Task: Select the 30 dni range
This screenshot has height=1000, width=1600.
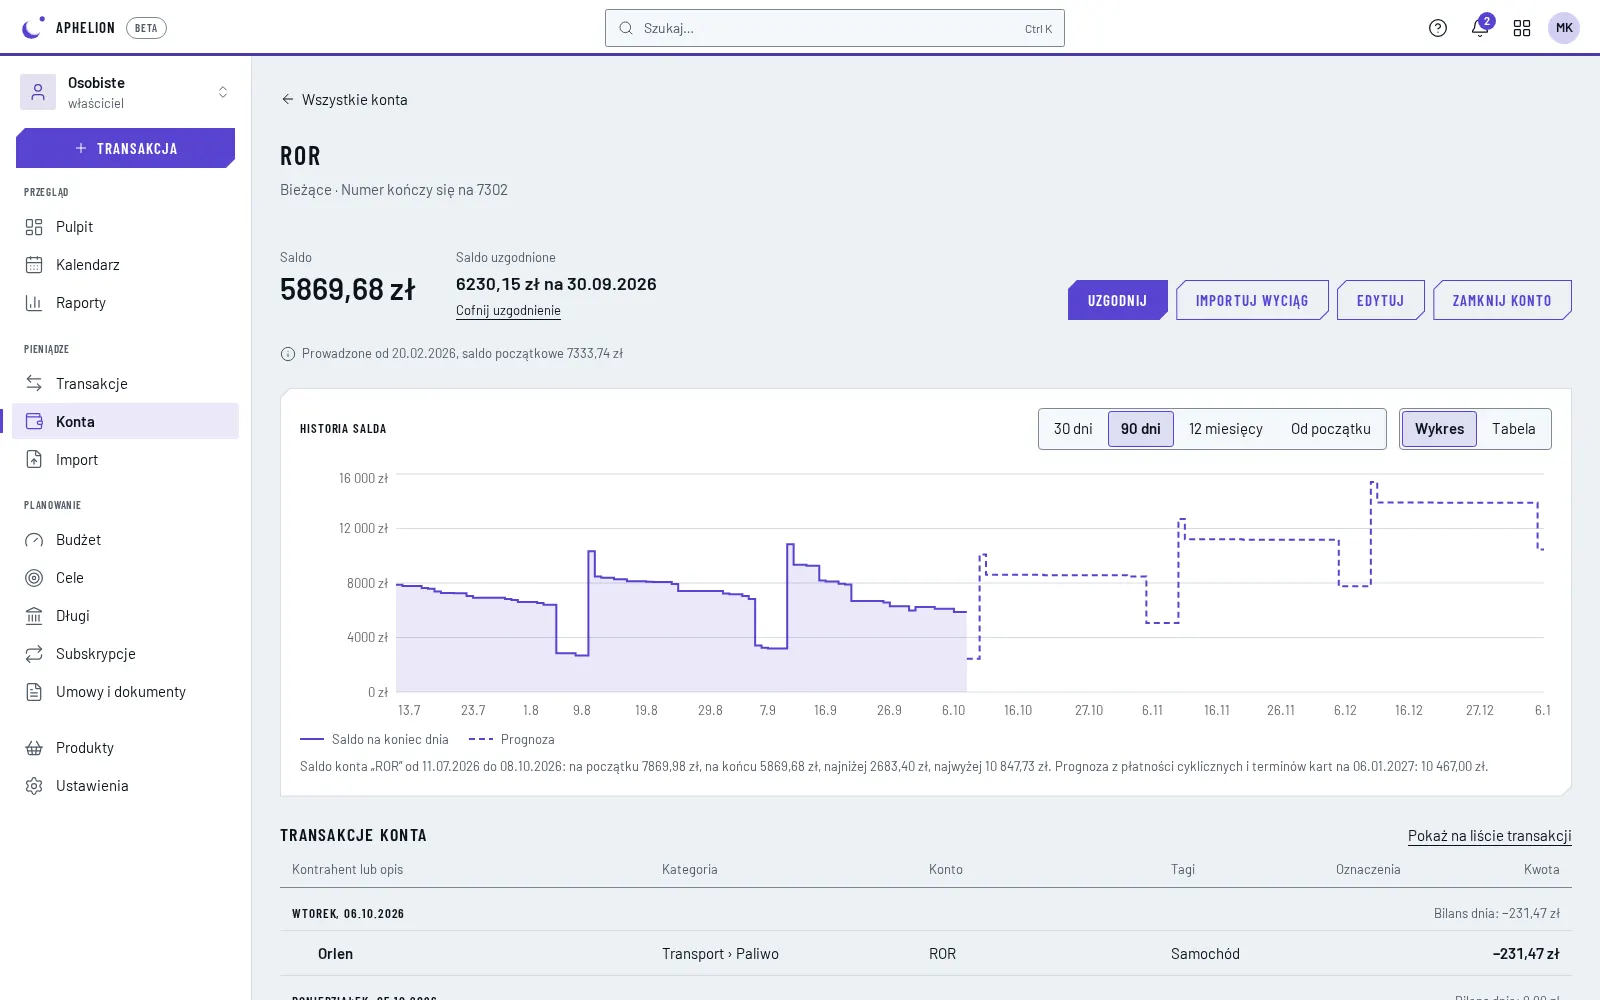Action: [1073, 429]
